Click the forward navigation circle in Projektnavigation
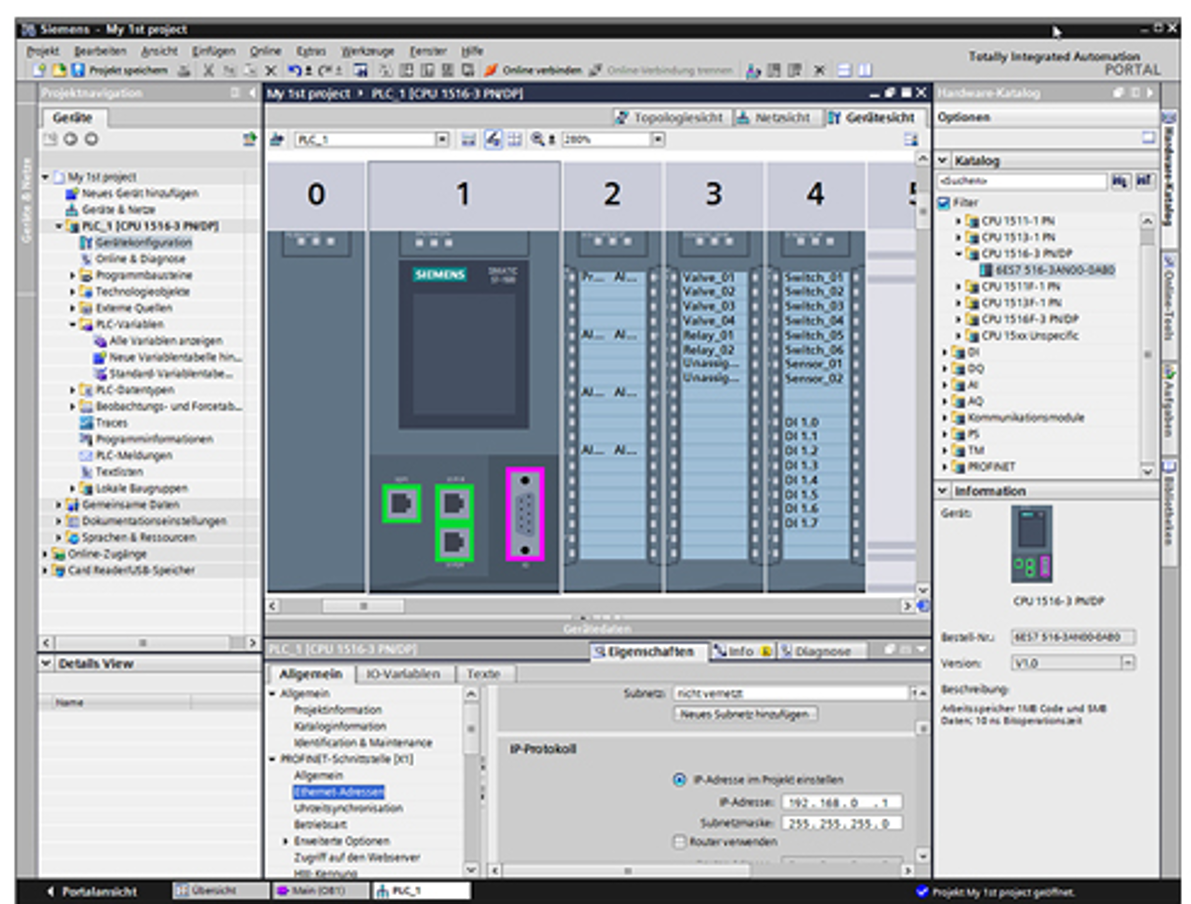The width and height of the screenshot is (1191, 904). (91, 139)
